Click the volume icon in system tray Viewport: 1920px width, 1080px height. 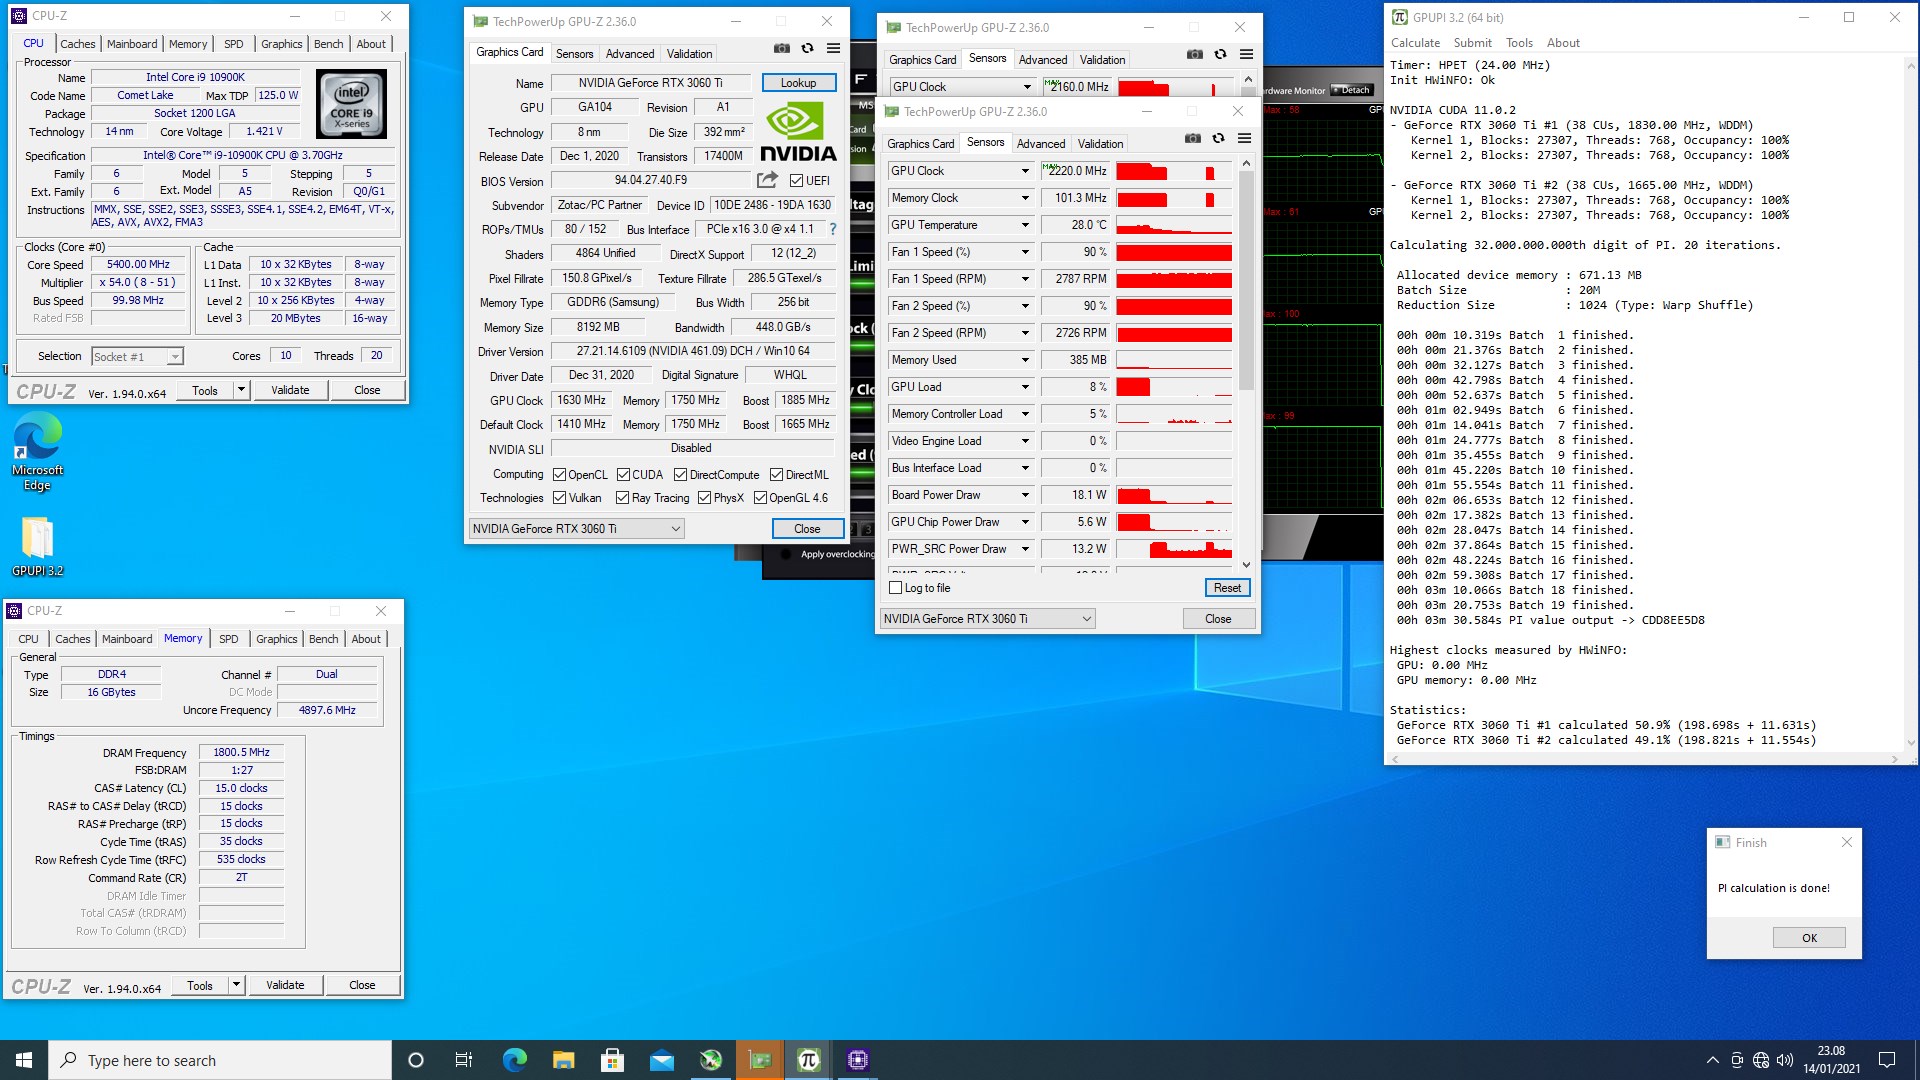pyautogui.click(x=1785, y=1060)
